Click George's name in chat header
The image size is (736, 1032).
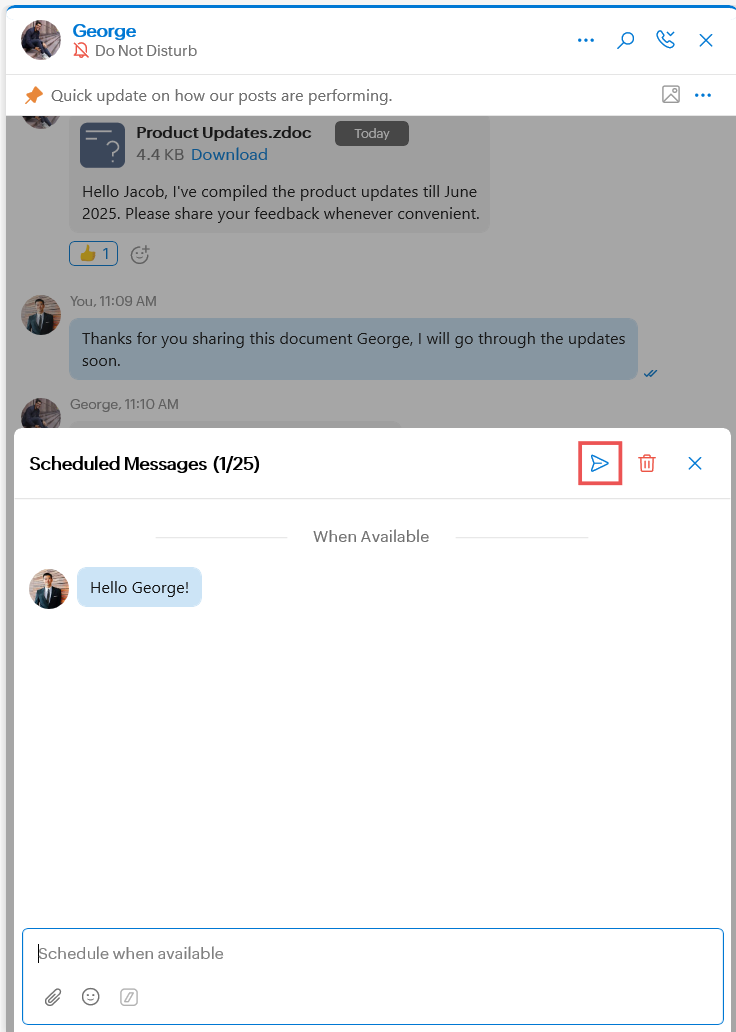[104, 31]
